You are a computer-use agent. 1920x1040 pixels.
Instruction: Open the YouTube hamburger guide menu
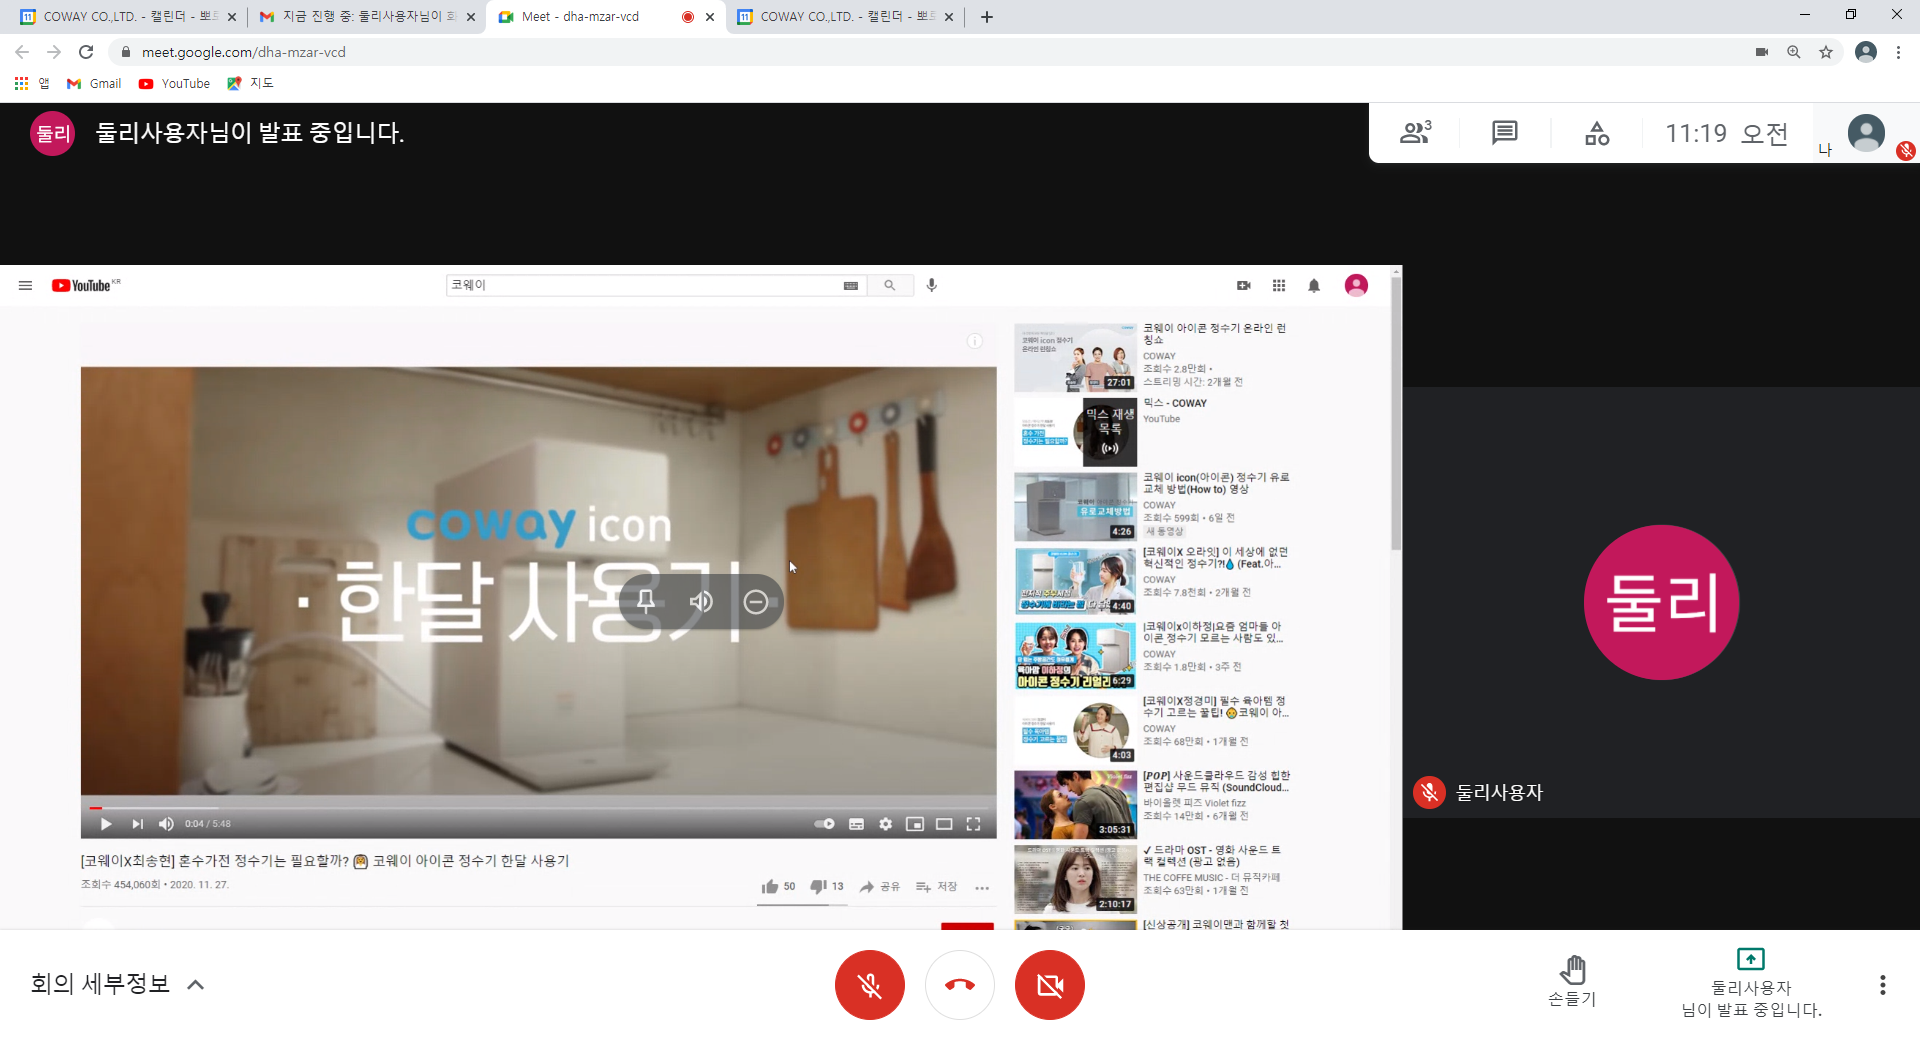click(25, 286)
